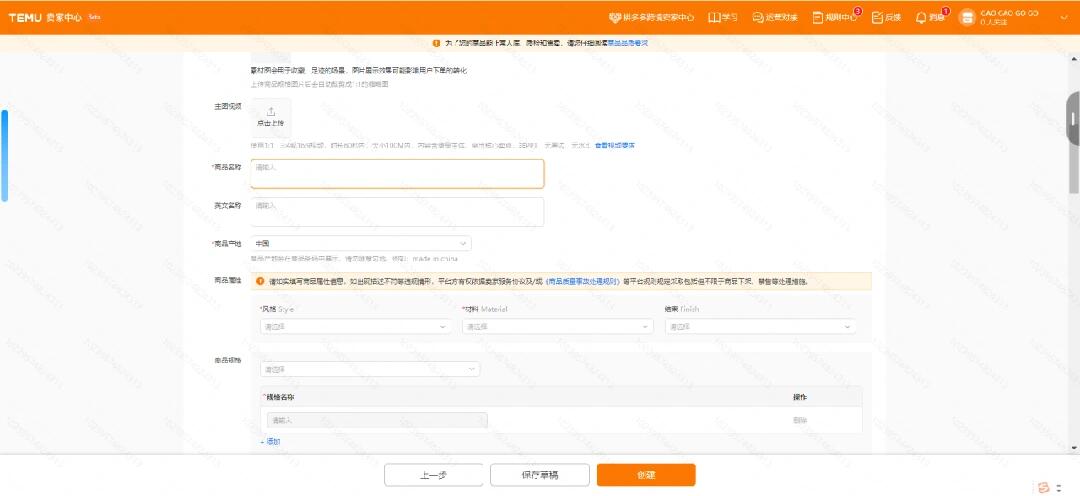Image resolution: width=1080 pixels, height=496 pixels.
Task: Click the 添加 add specification link
Action: 271,442
